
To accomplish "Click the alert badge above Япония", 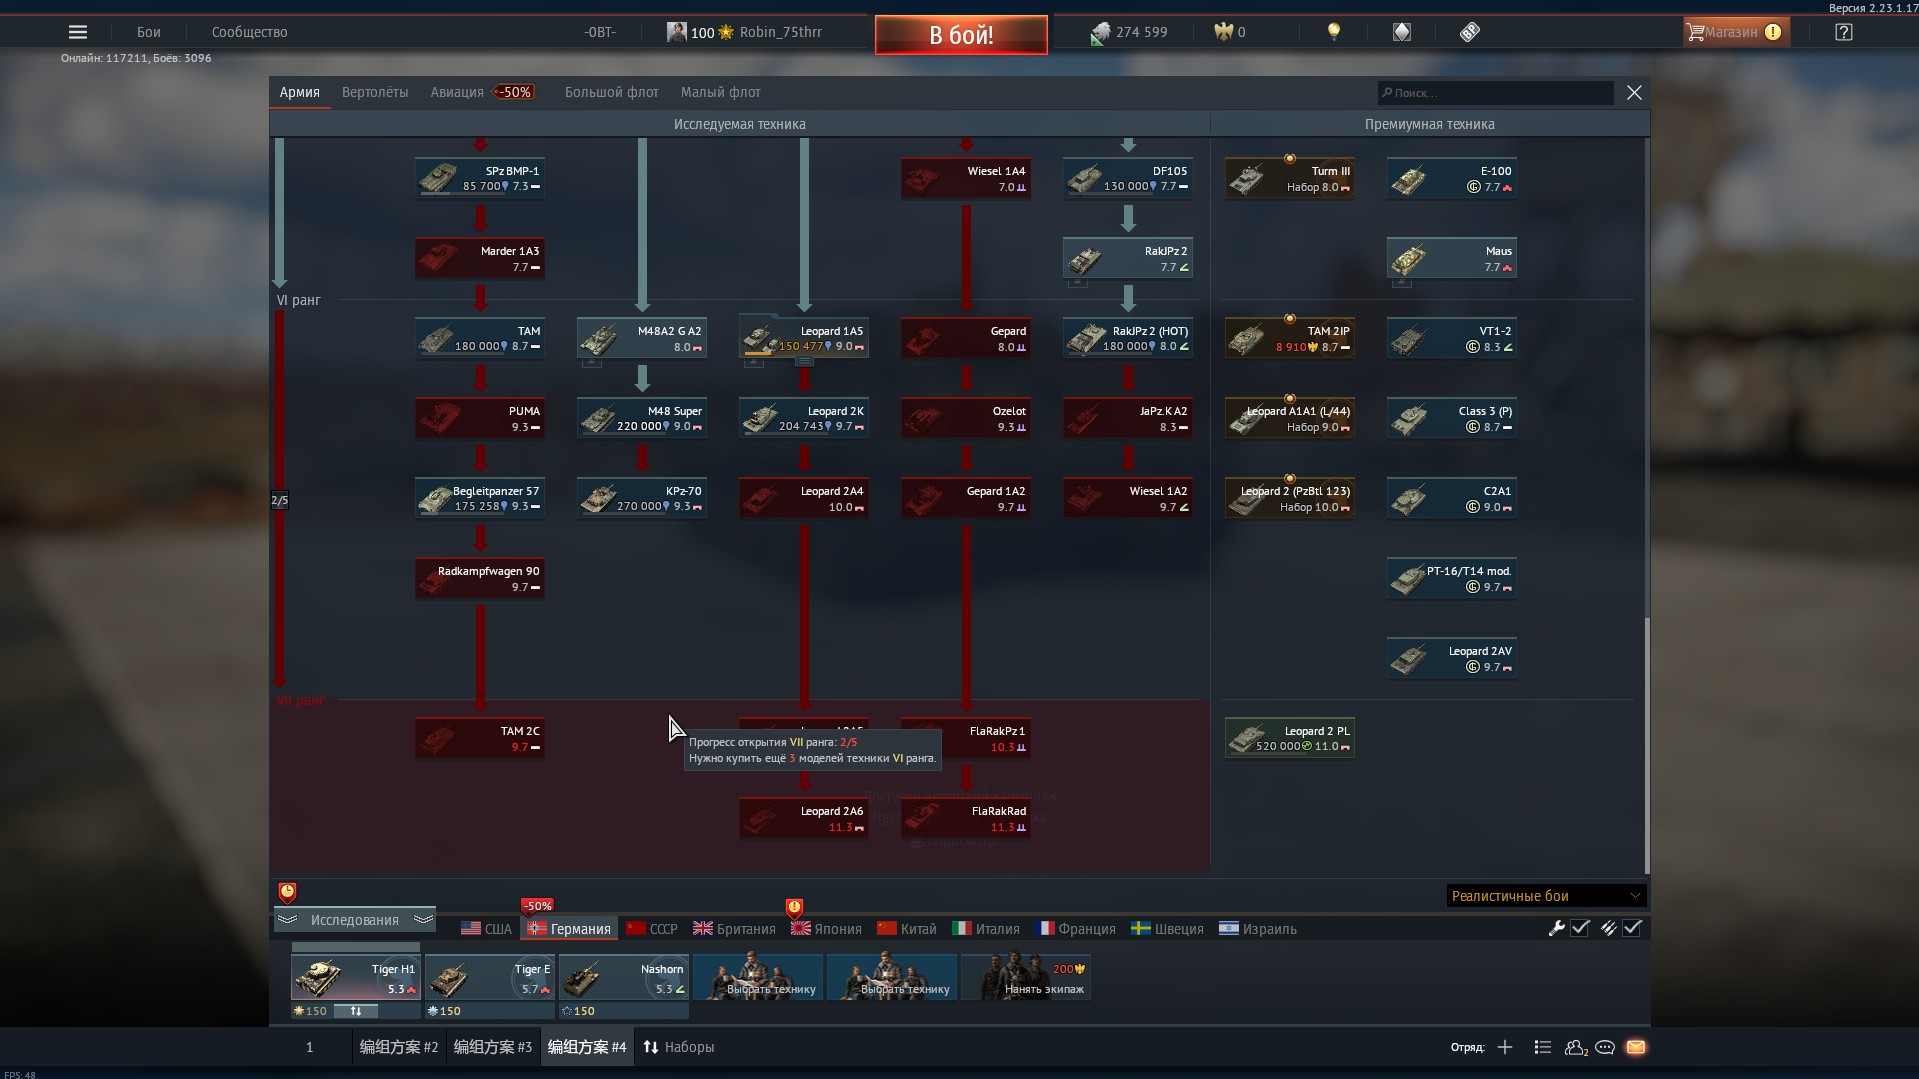I will [x=794, y=908].
